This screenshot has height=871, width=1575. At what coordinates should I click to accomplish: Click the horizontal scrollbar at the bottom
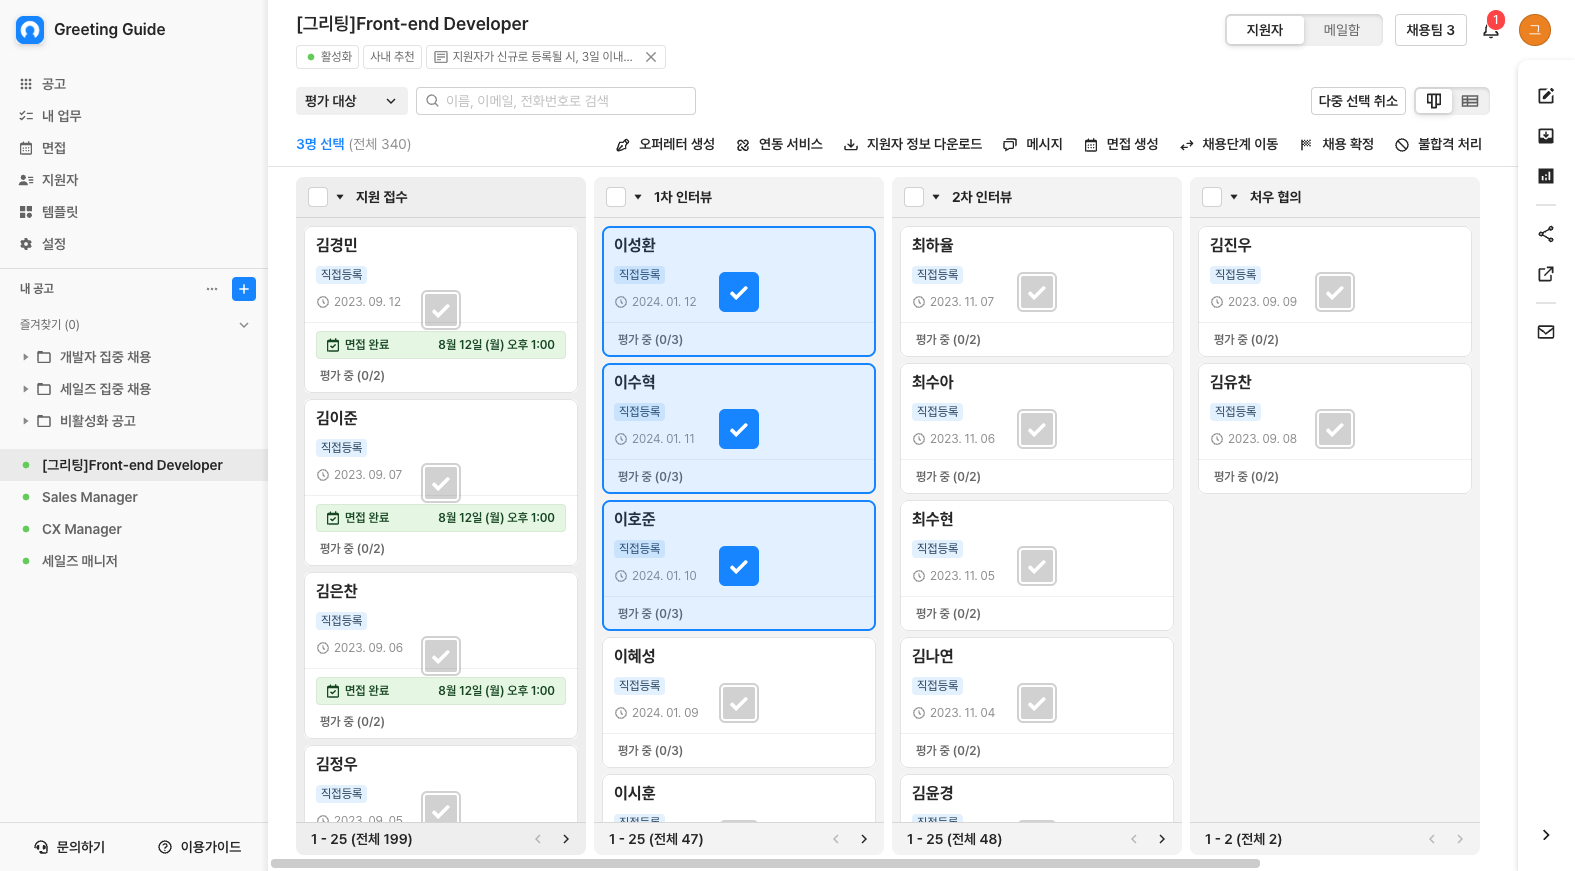pos(765,864)
